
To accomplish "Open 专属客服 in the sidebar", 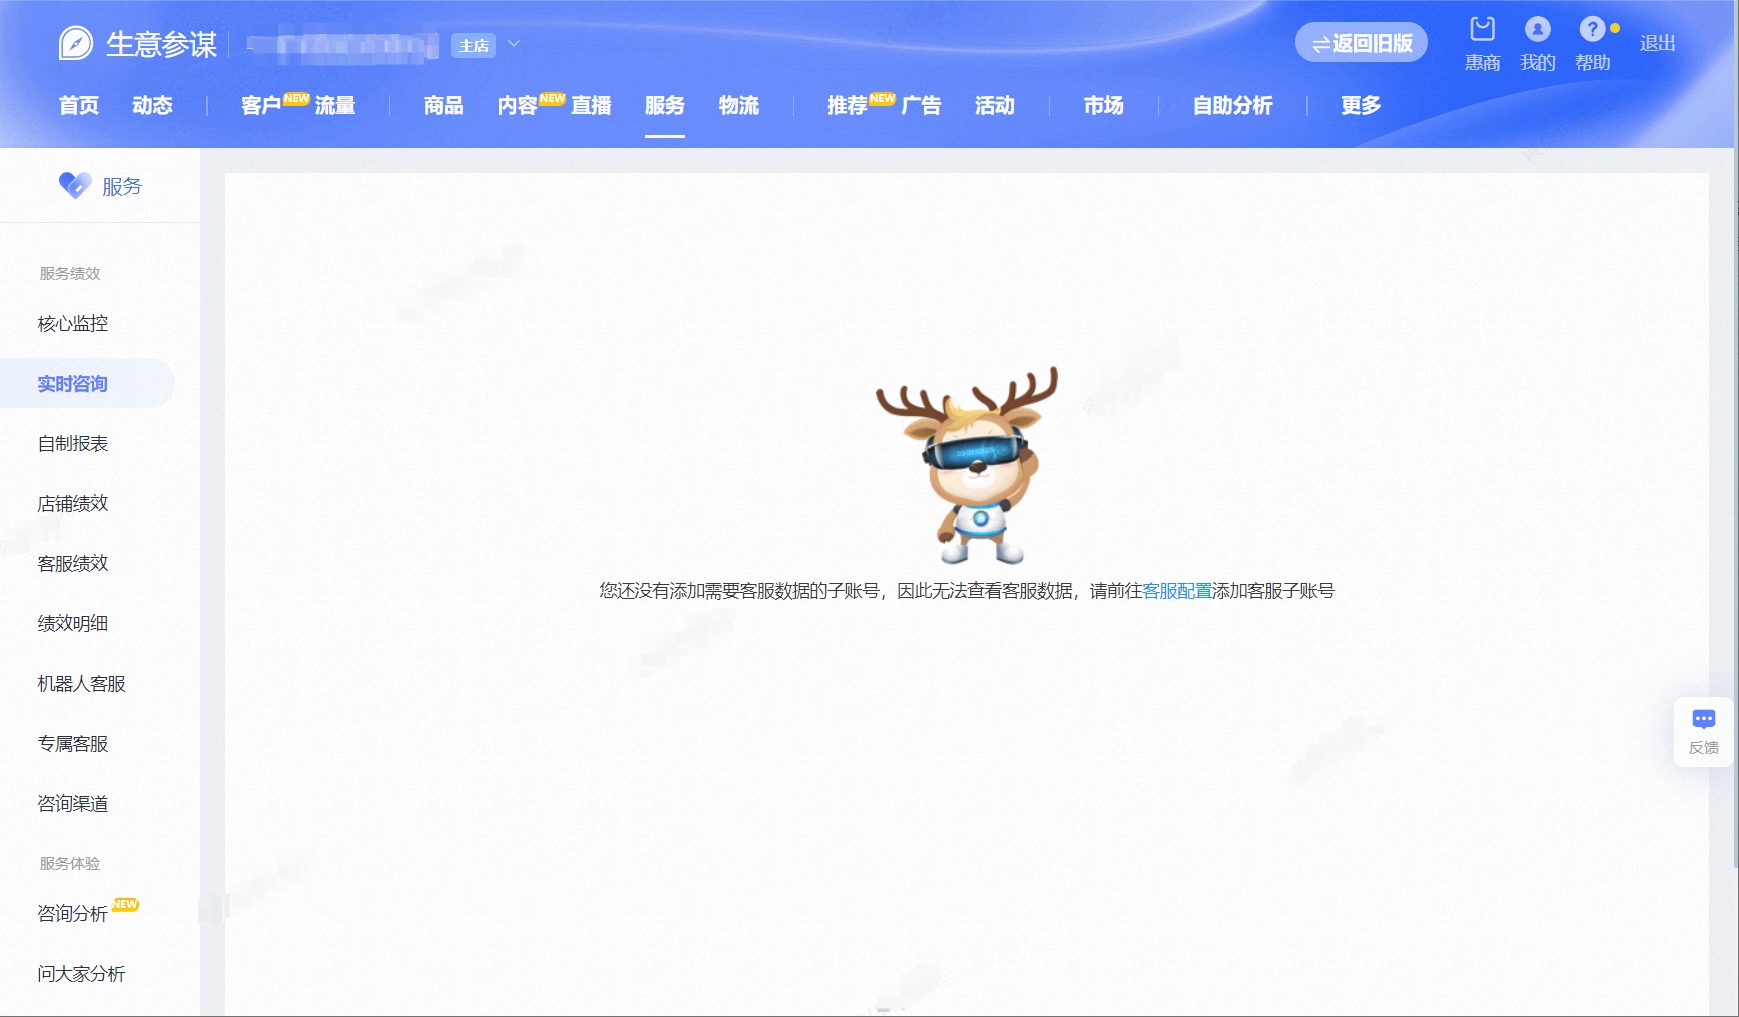I will coord(73,743).
